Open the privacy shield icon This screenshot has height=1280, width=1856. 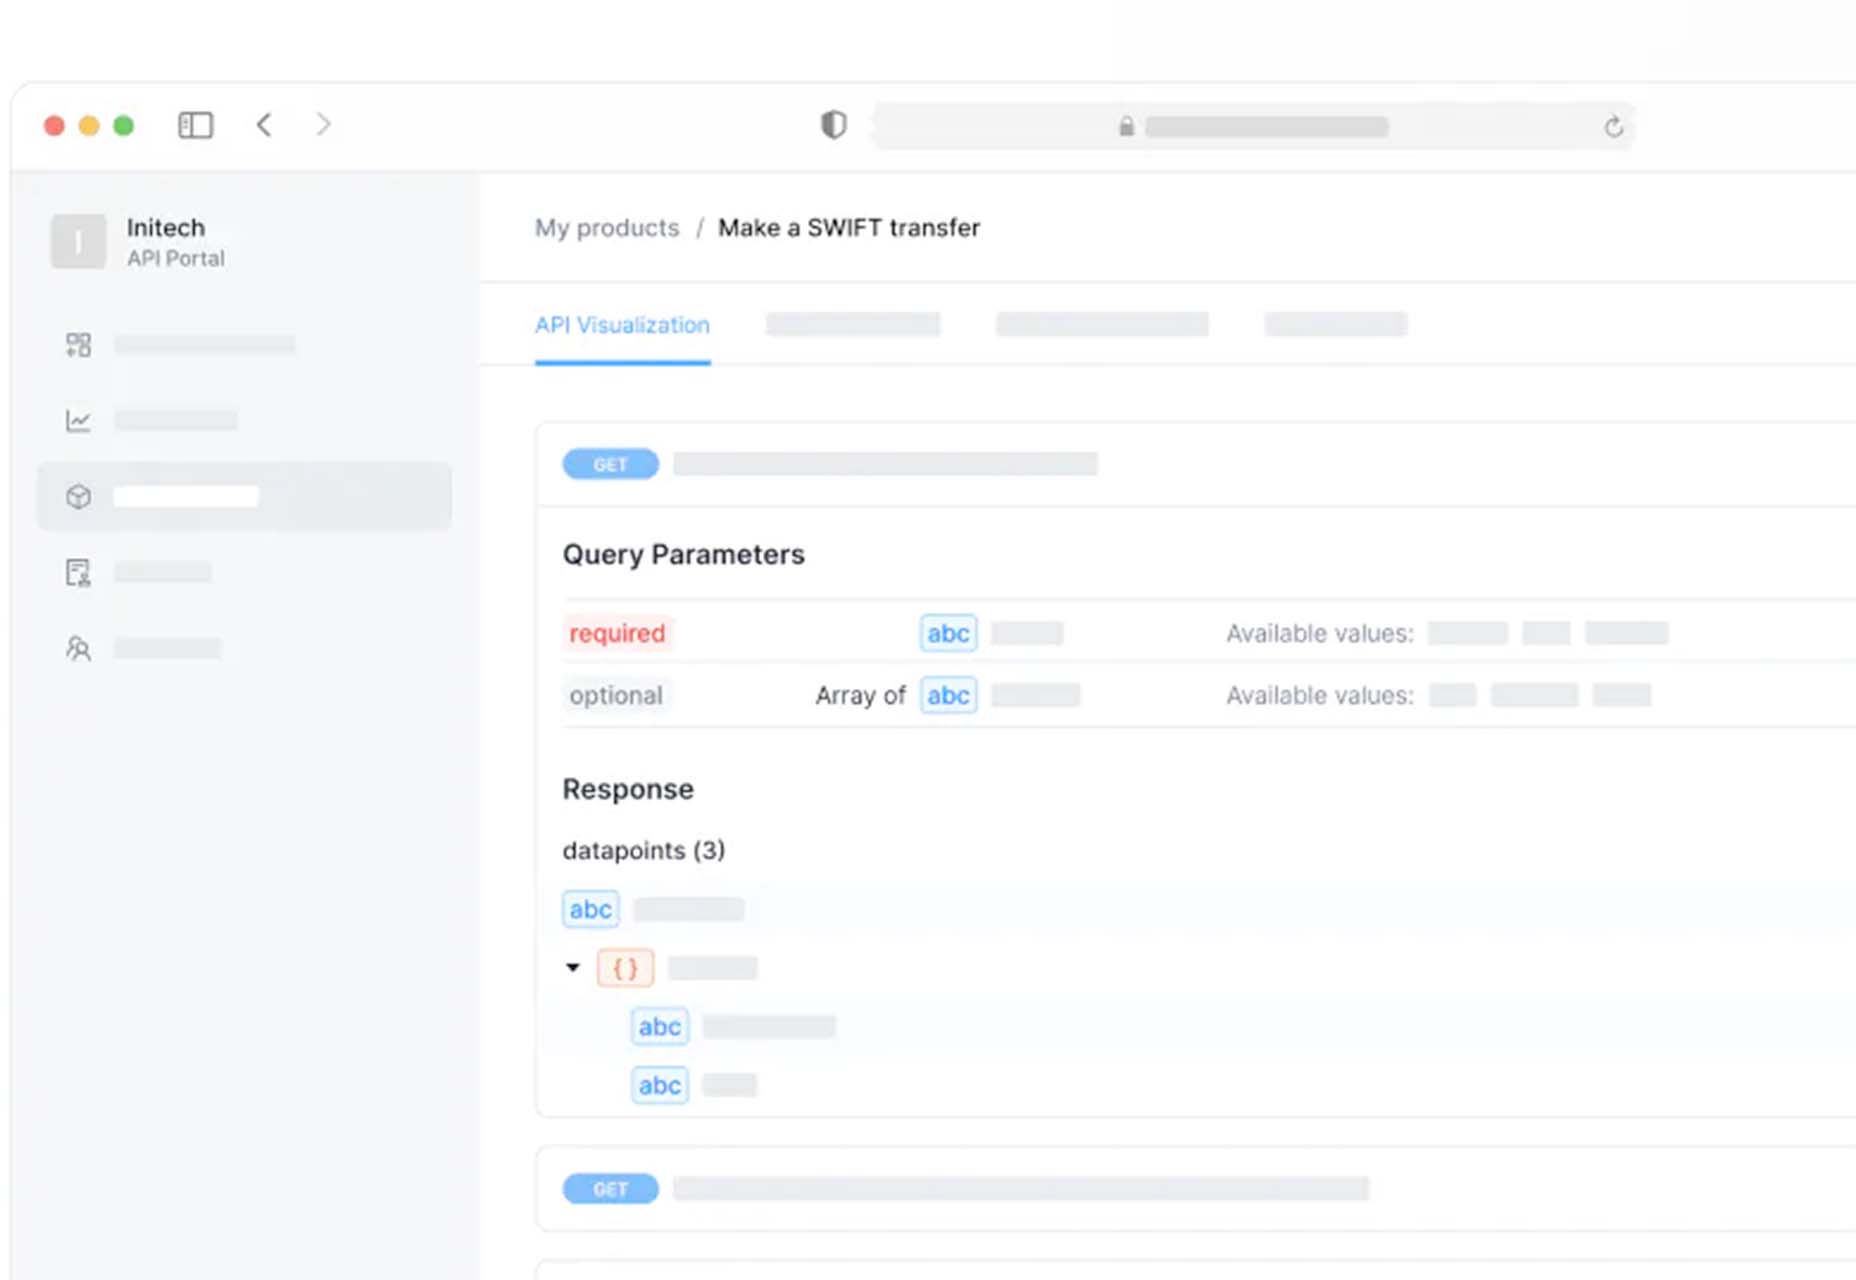click(x=833, y=125)
